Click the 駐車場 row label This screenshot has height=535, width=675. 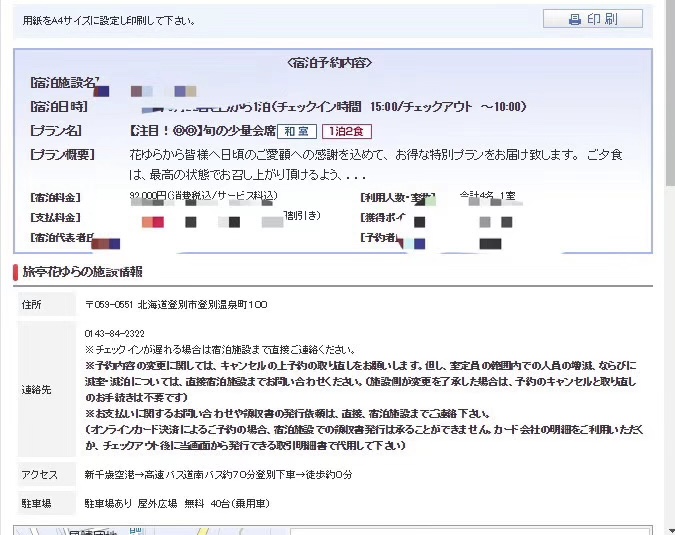37,503
